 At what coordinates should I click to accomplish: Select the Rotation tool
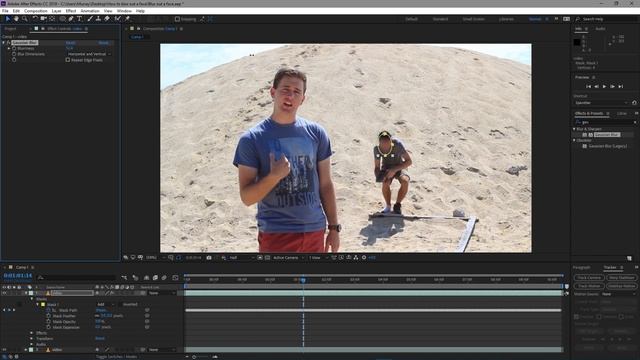[35, 19]
